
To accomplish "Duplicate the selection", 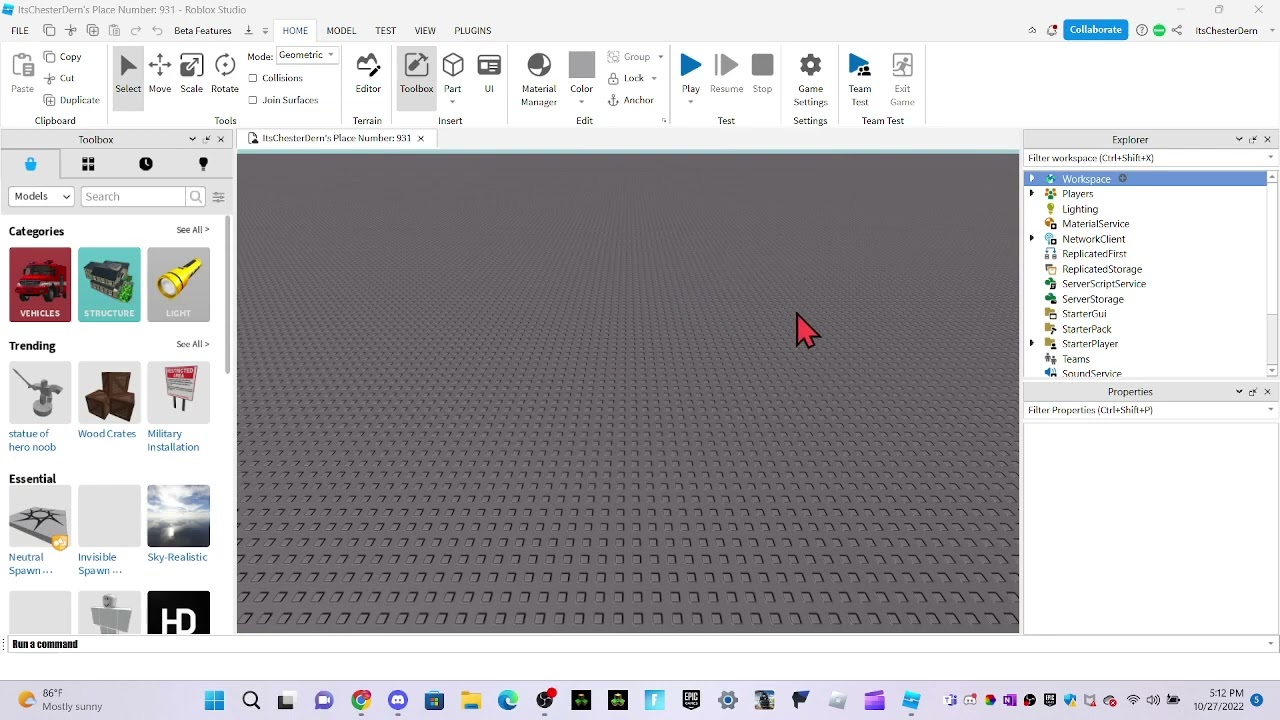I will click(71, 100).
